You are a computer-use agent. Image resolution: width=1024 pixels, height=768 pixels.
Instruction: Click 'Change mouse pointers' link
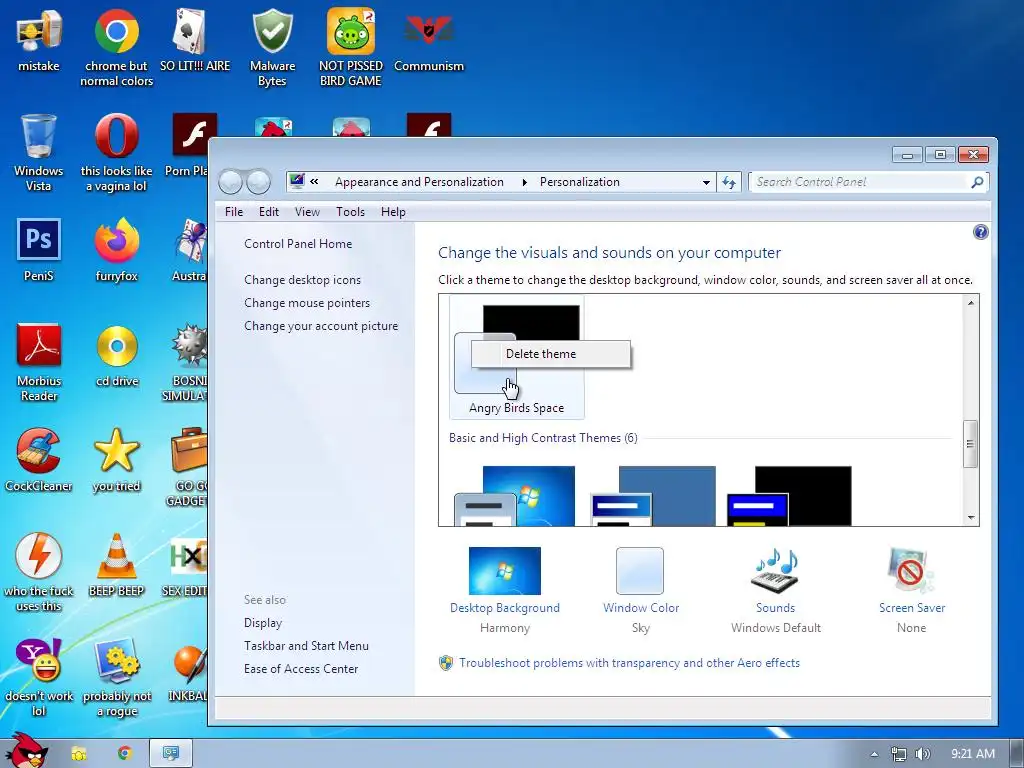pyautogui.click(x=307, y=303)
